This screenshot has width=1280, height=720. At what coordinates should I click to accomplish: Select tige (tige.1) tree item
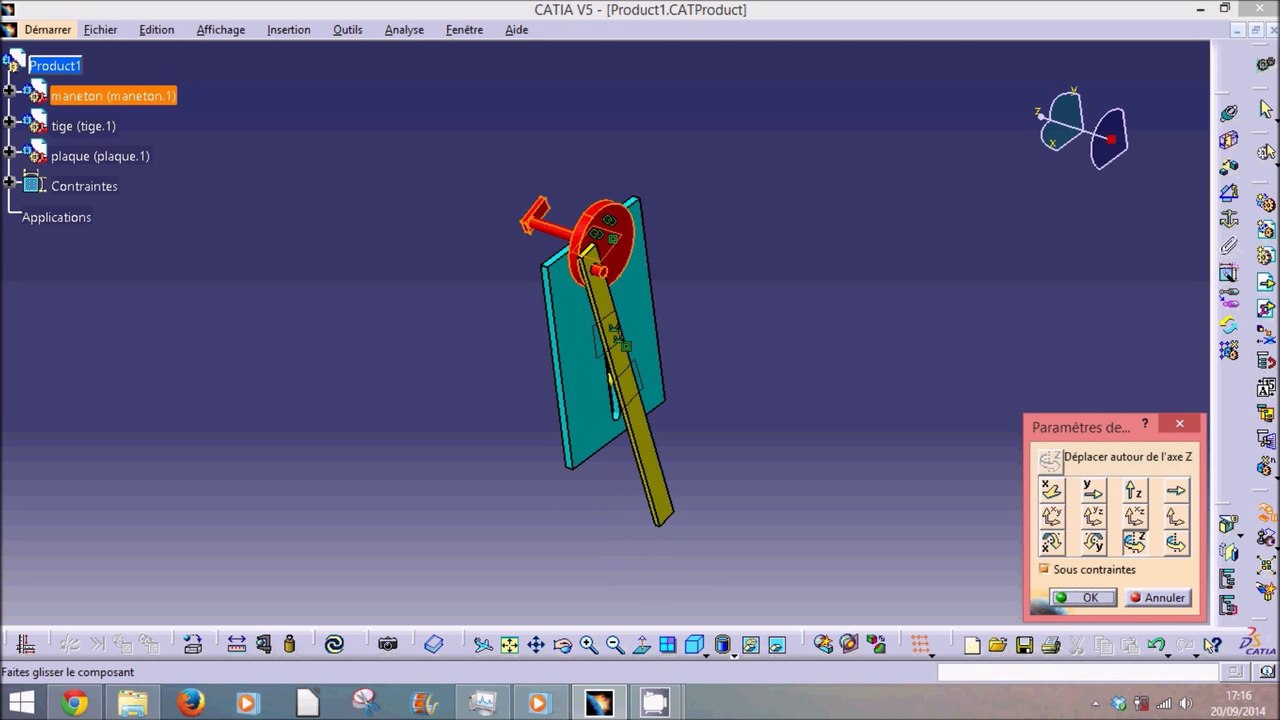pos(83,126)
